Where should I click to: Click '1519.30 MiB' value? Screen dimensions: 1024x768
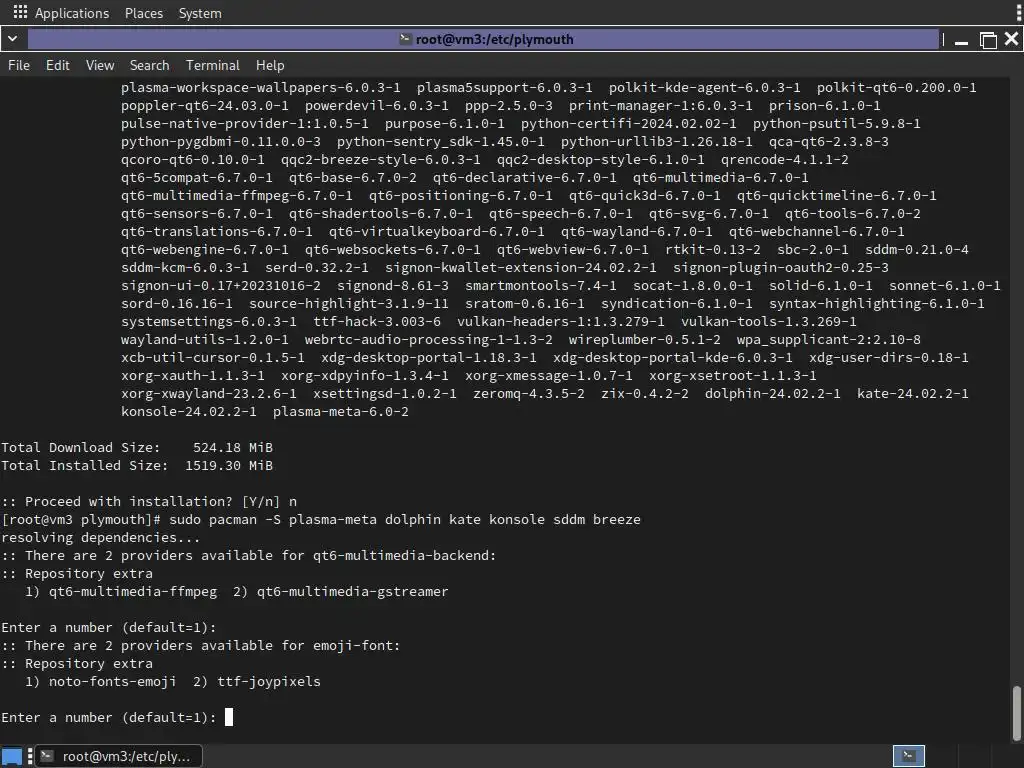click(x=229, y=466)
